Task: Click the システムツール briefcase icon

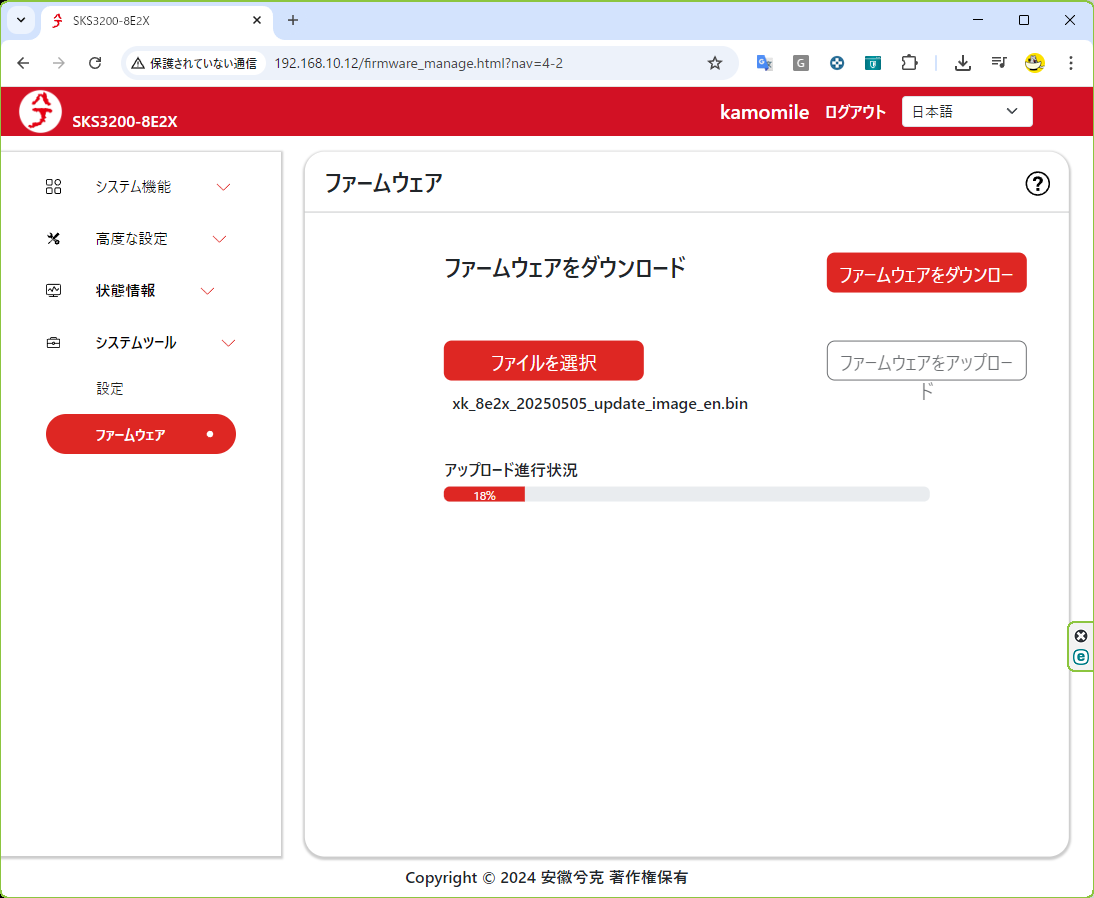Action: coord(53,343)
